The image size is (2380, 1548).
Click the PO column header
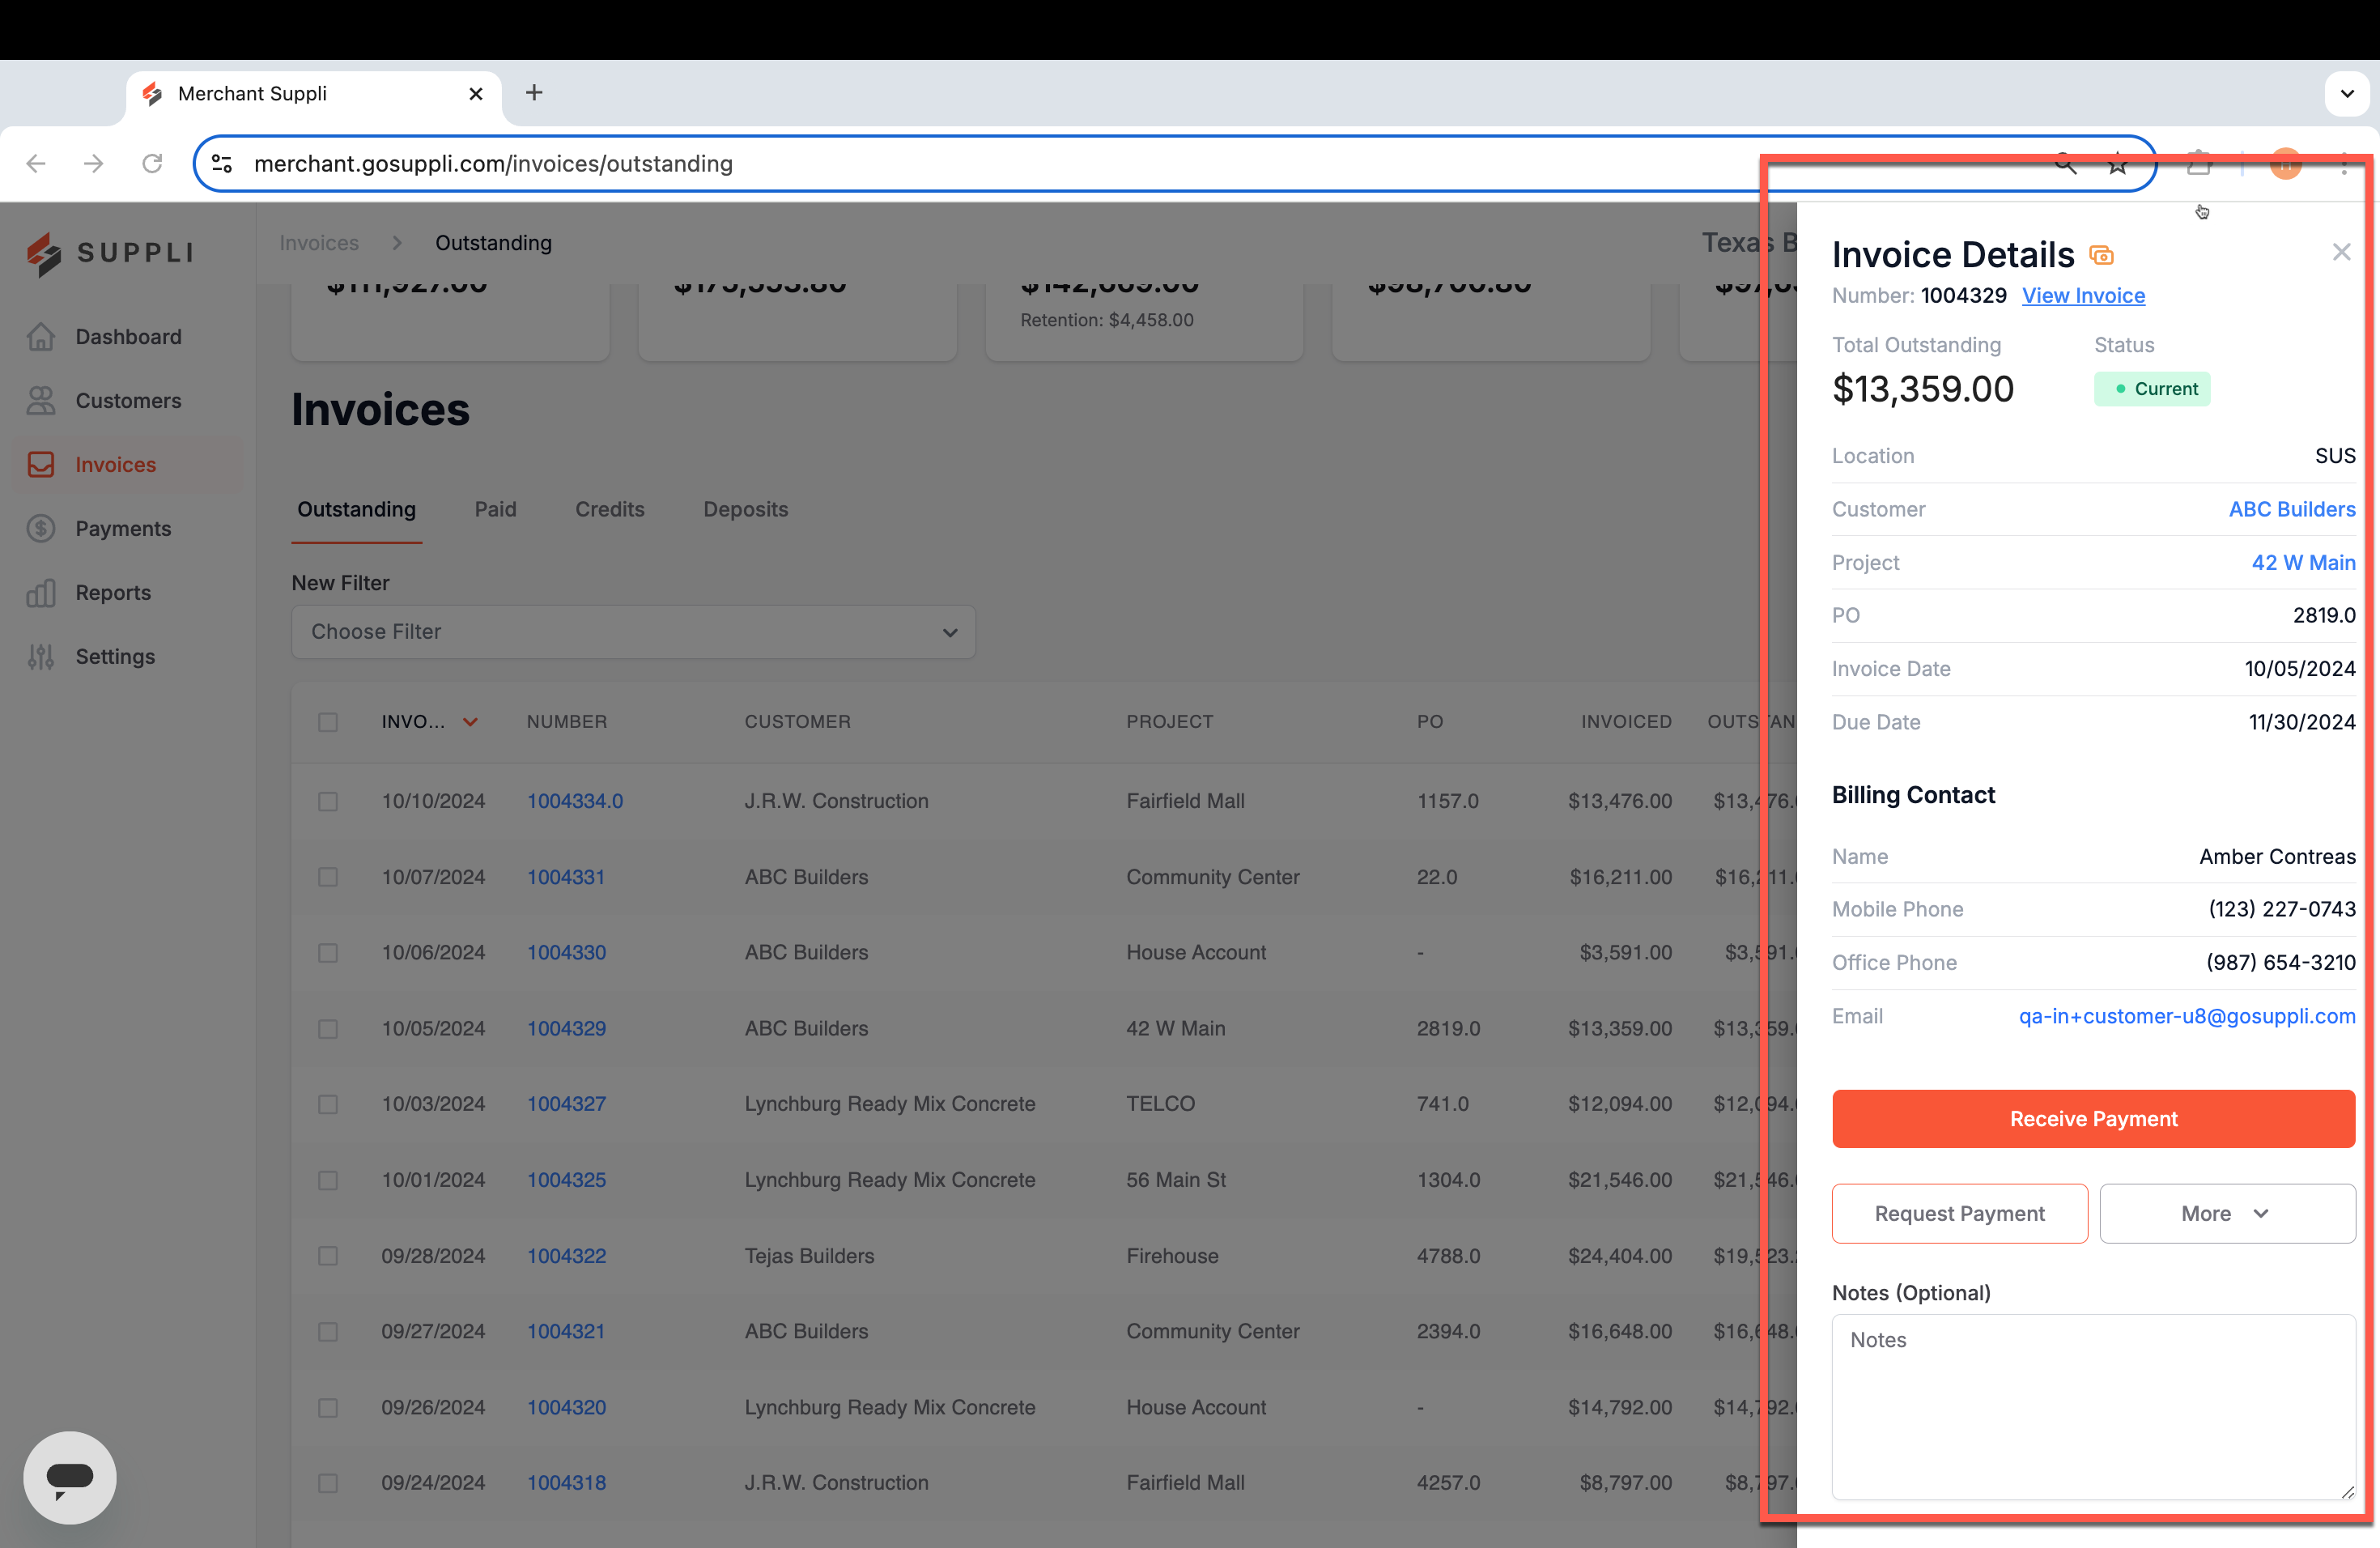point(1430,722)
